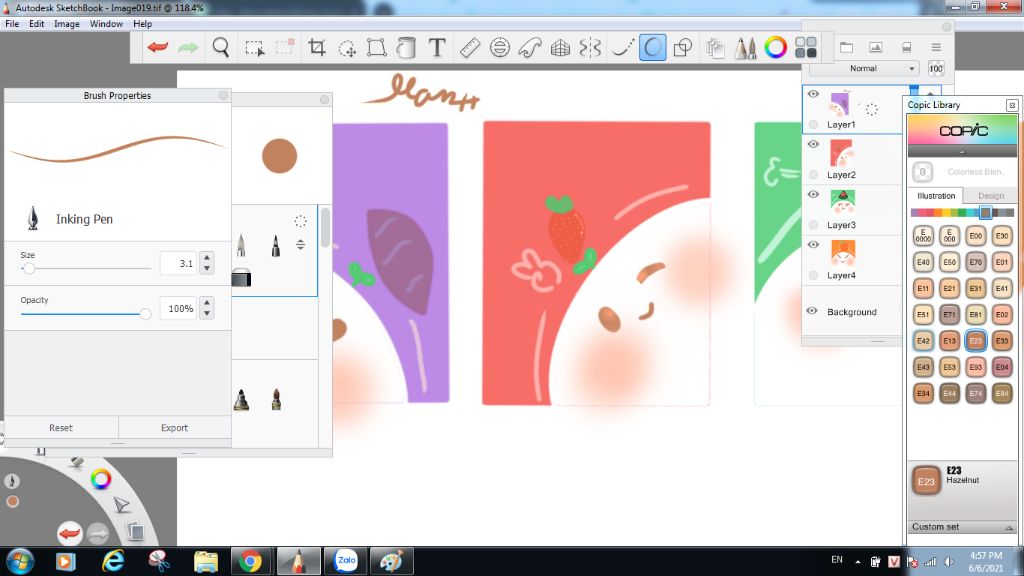Select the Text tool

click(x=437, y=47)
